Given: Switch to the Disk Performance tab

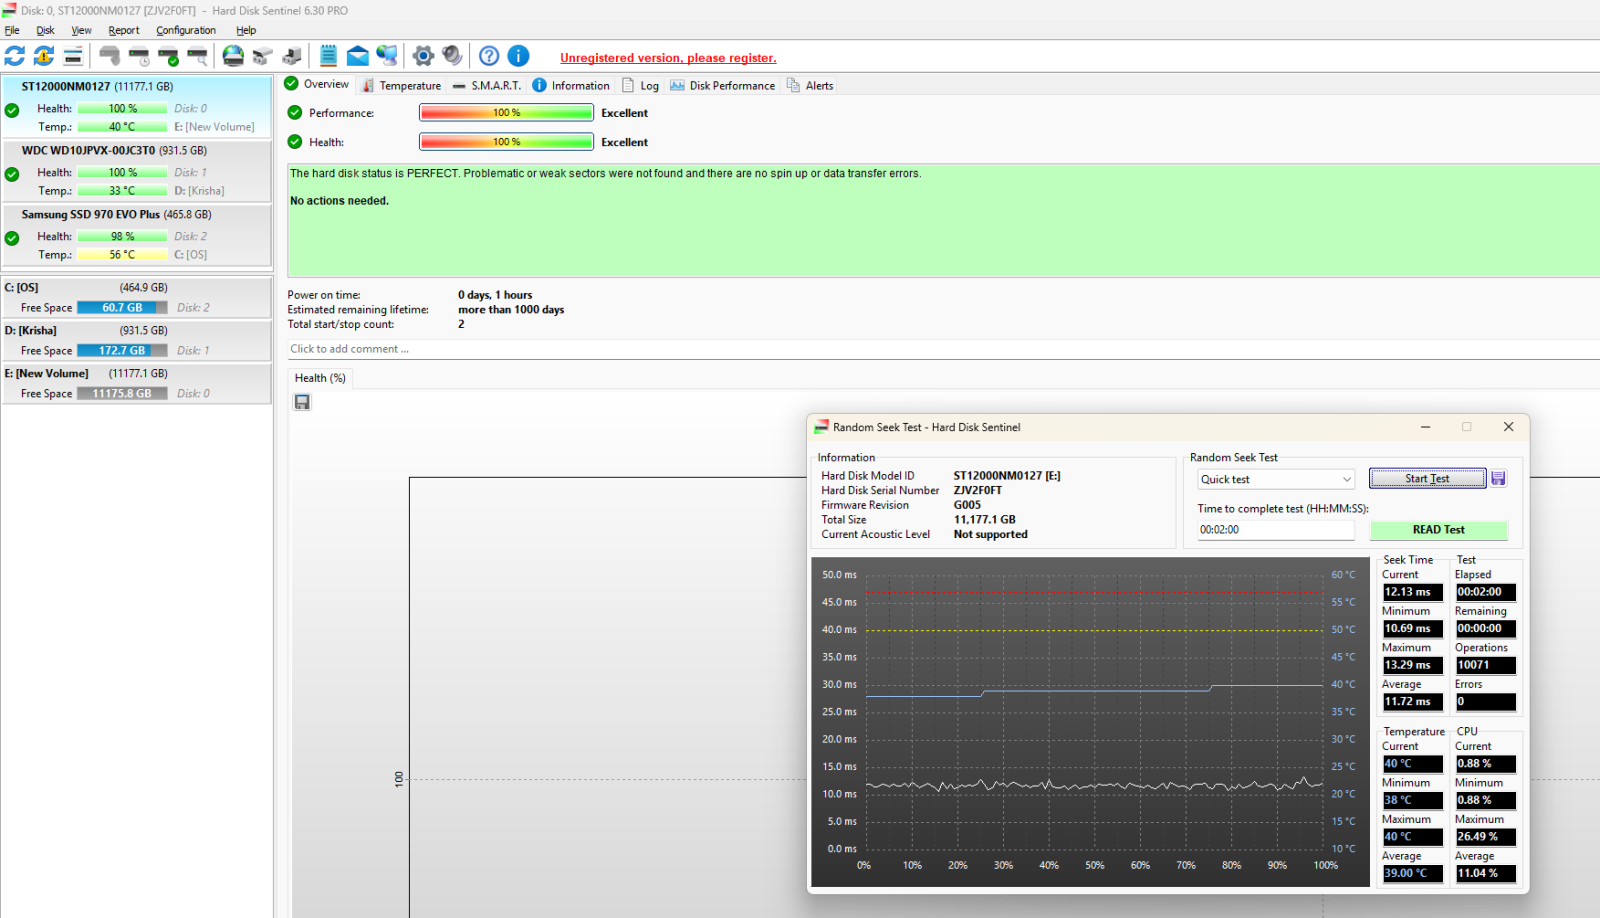Looking at the screenshot, I should tap(722, 85).
